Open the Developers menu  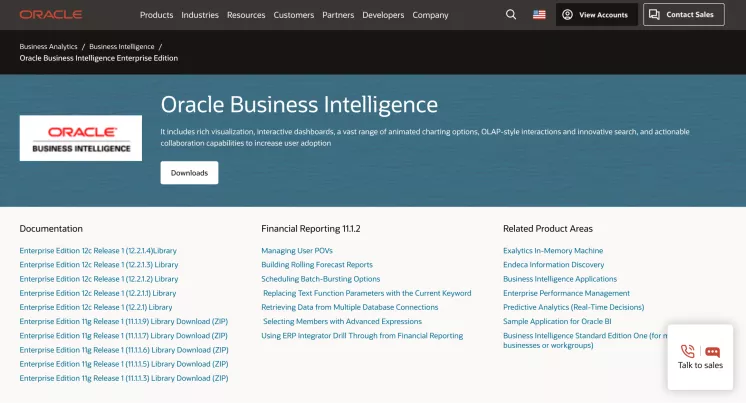tap(383, 15)
